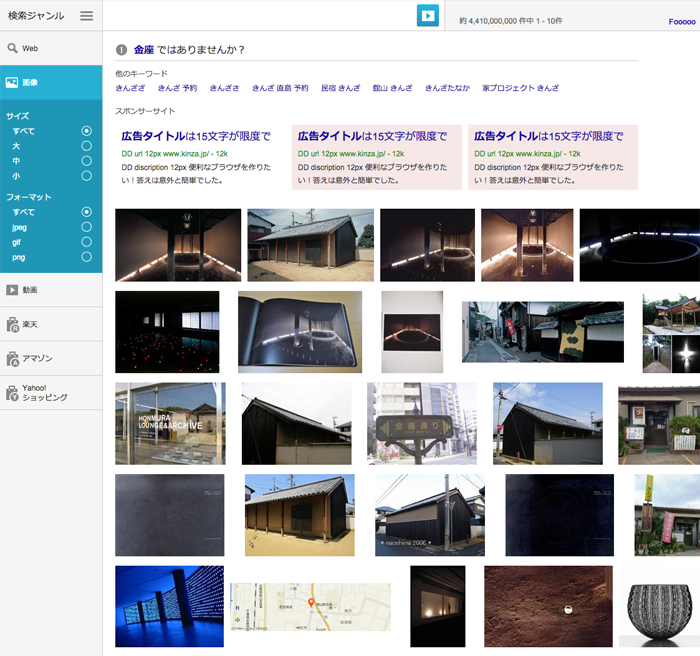Image resolution: width=700 pixels, height=656 pixels.
Task: Select the 中 size radio button
Action: point(86,161)
